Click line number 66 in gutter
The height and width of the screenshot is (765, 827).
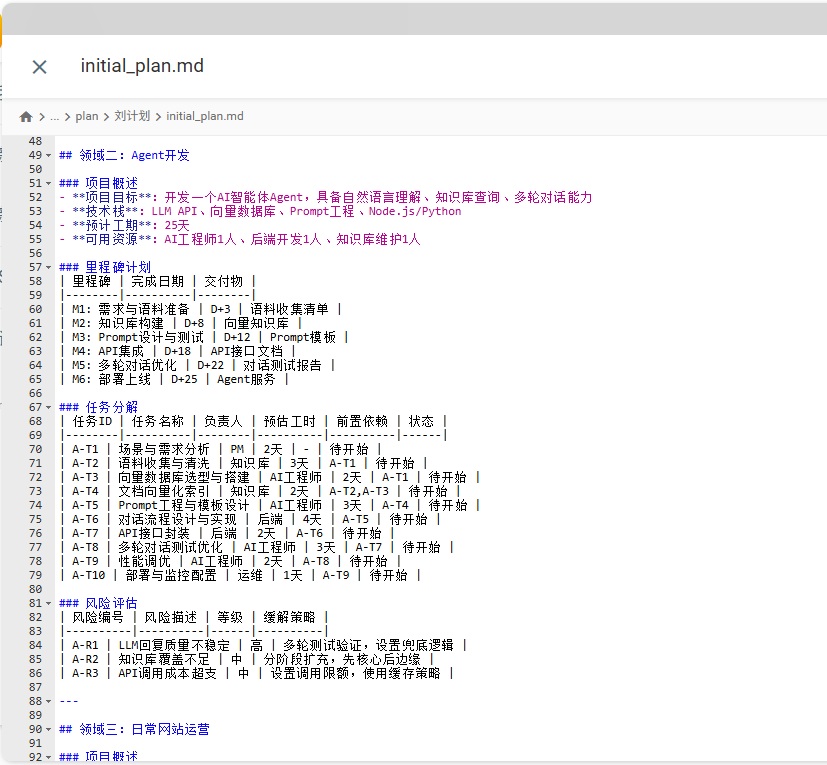[x=35, y=394]
